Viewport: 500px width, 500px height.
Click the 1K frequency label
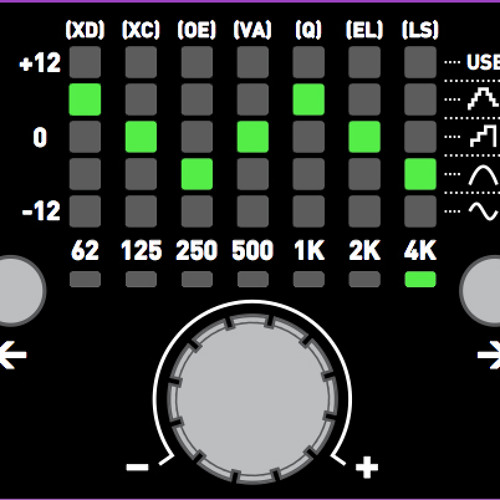click(x=309, y=251)
